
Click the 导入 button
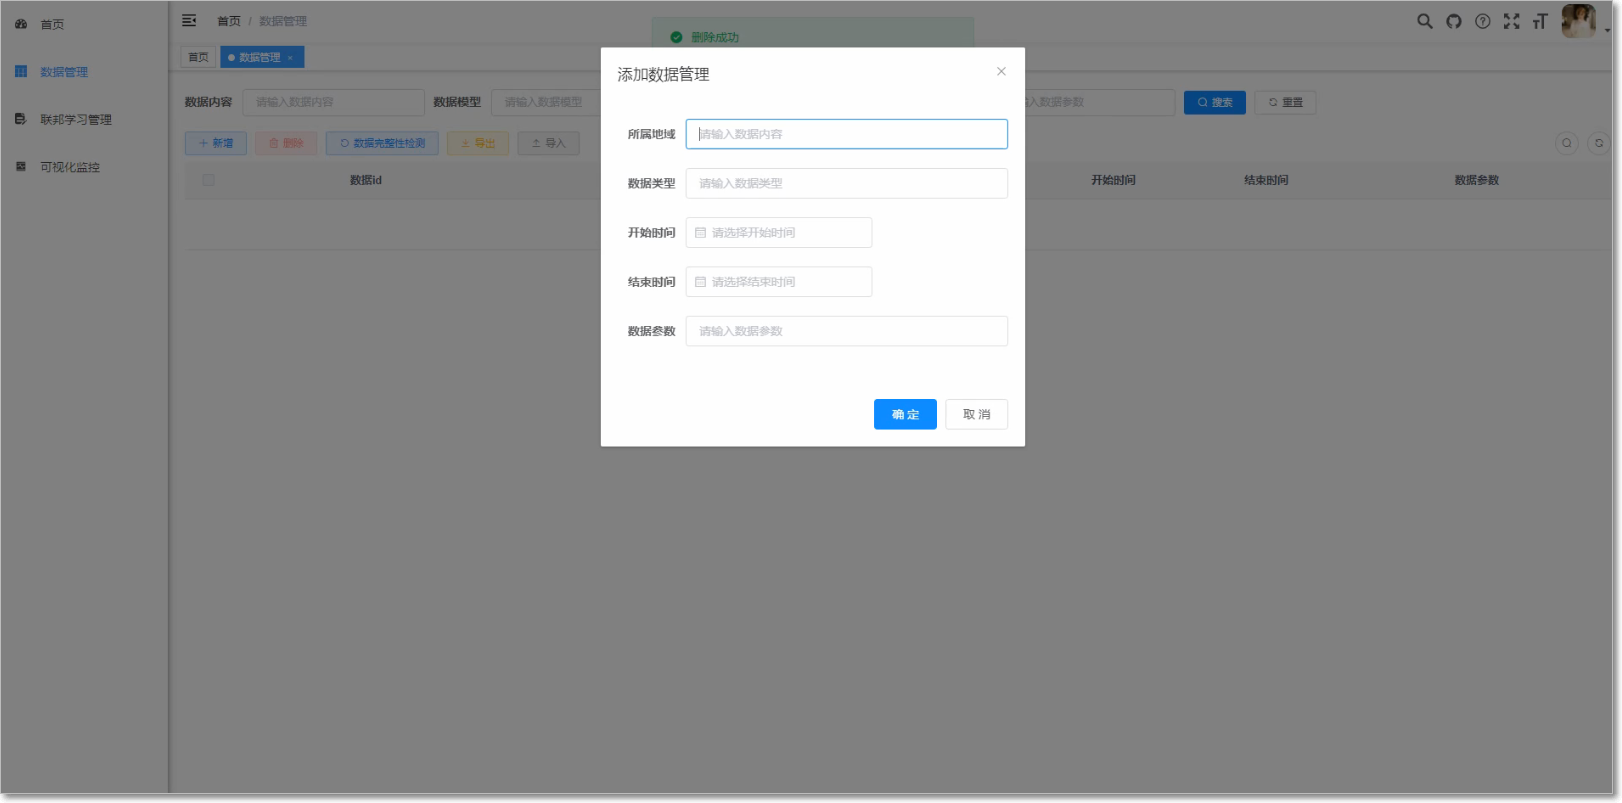tap(548, 143)
